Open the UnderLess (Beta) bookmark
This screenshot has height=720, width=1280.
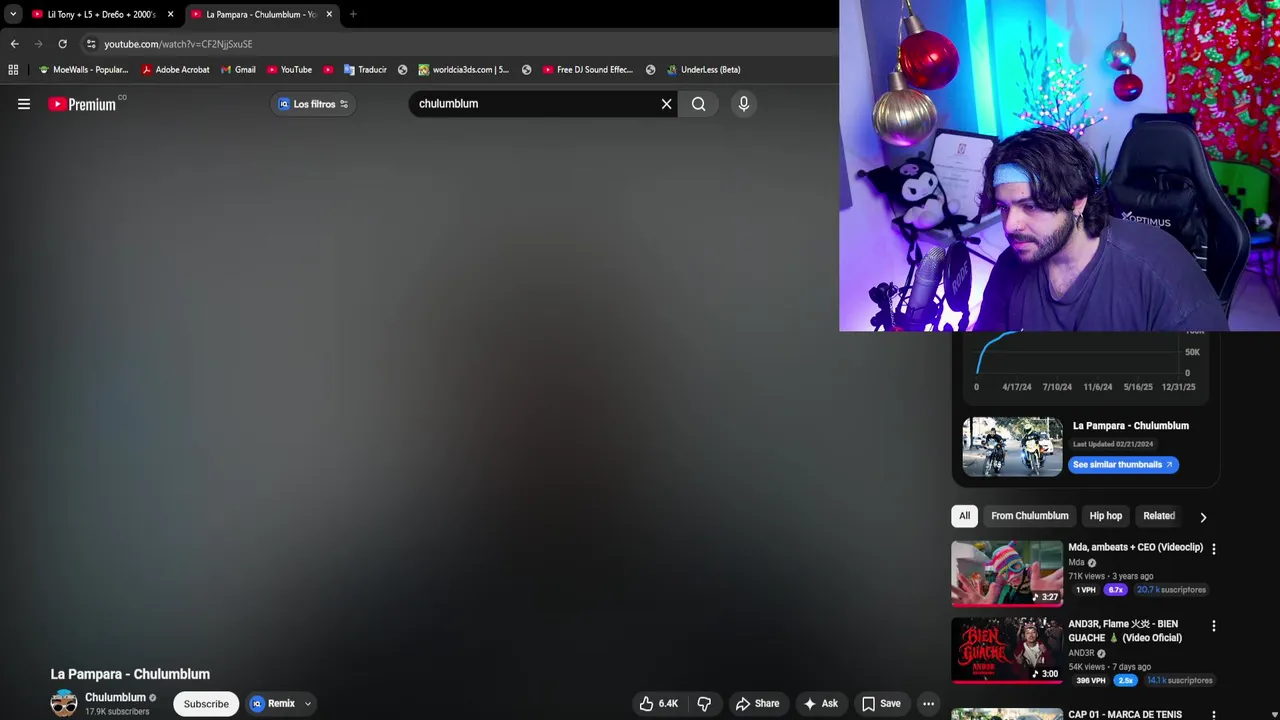click(702, 70)
